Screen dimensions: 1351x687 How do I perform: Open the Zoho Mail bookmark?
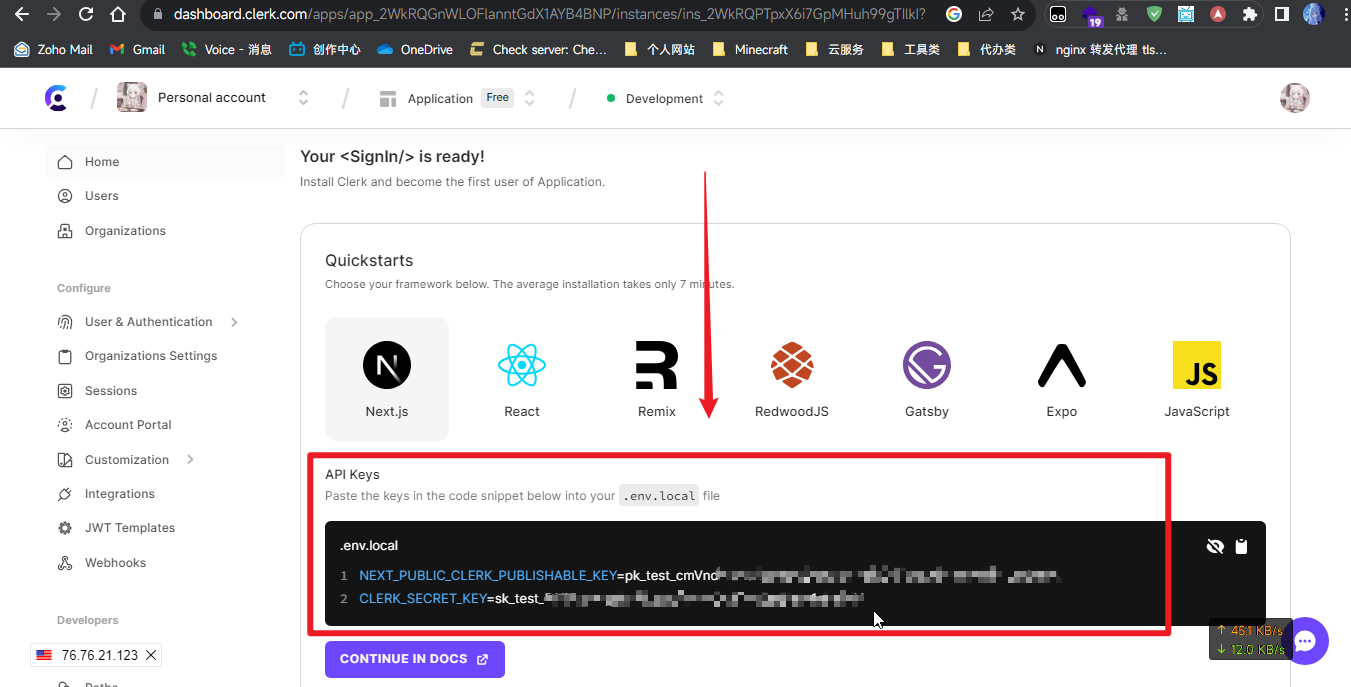(54, 49)
